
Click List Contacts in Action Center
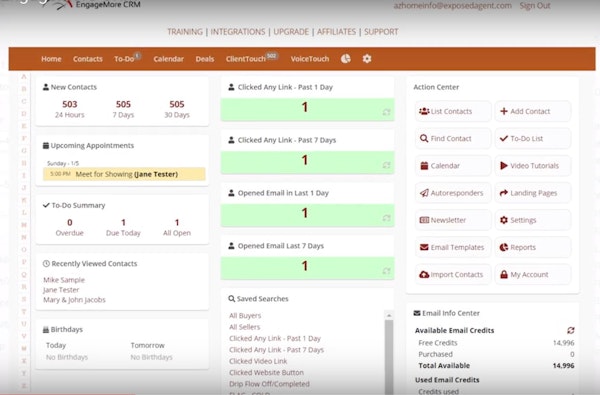coord(453,111)
